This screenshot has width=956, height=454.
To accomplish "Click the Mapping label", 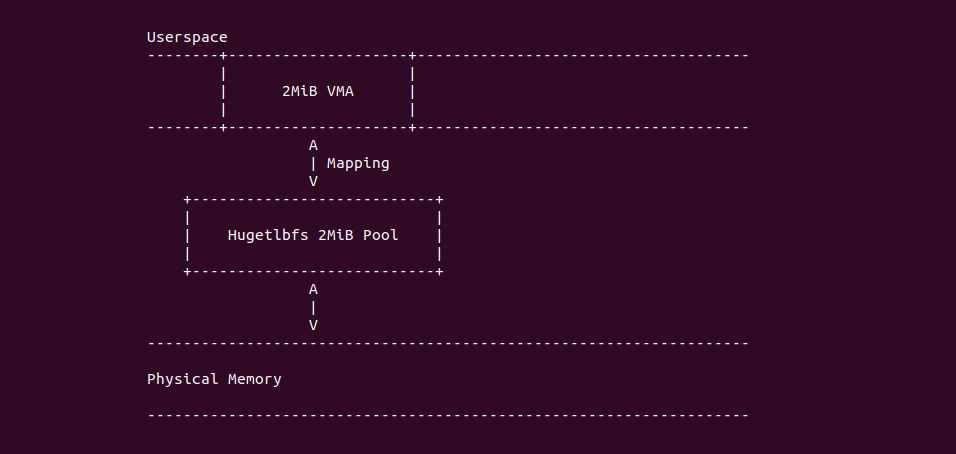I will point(358,163).
